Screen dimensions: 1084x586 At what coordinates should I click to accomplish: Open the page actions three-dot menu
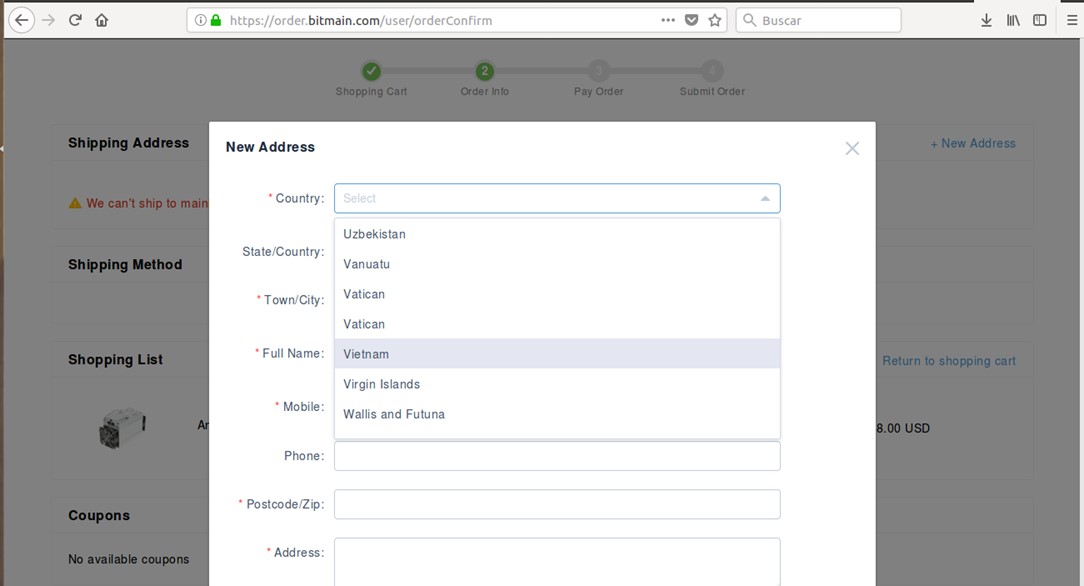pos(668,20)
